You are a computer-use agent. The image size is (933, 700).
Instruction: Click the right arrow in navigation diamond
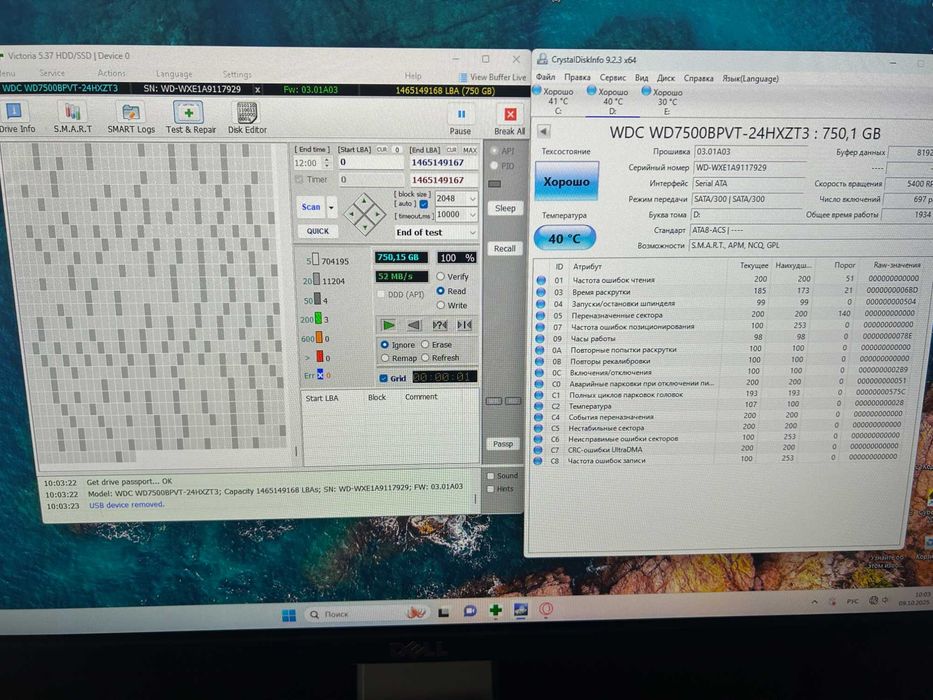pos(377,214)
